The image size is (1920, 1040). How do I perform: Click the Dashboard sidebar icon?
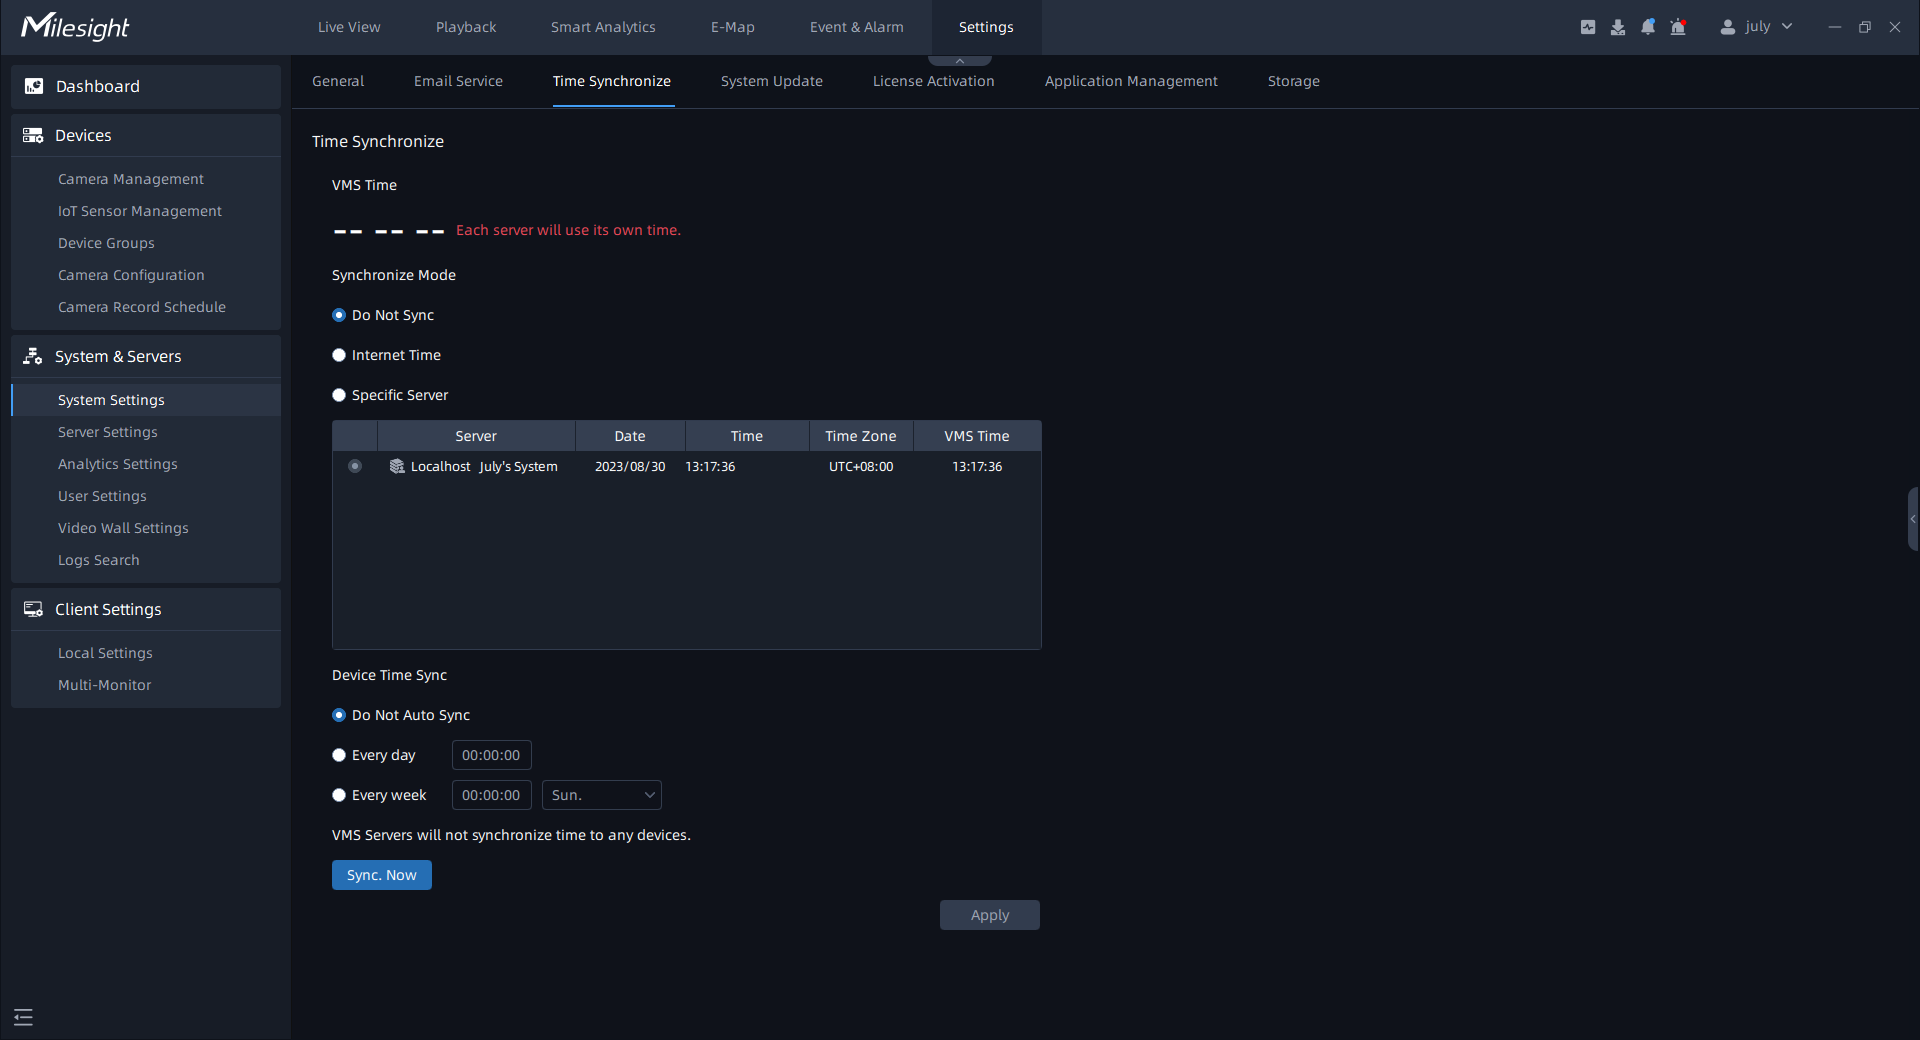click(x=34, y=87)
